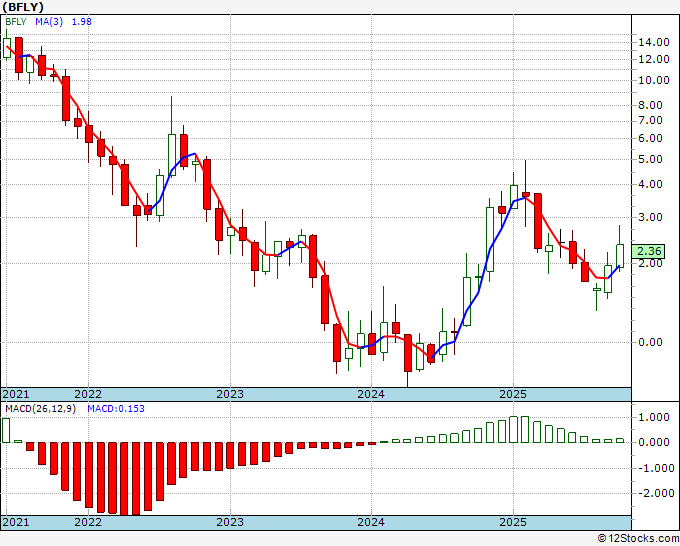Click the MACD:0.153 value label
The image size is (680, 546).
point(116,409)
